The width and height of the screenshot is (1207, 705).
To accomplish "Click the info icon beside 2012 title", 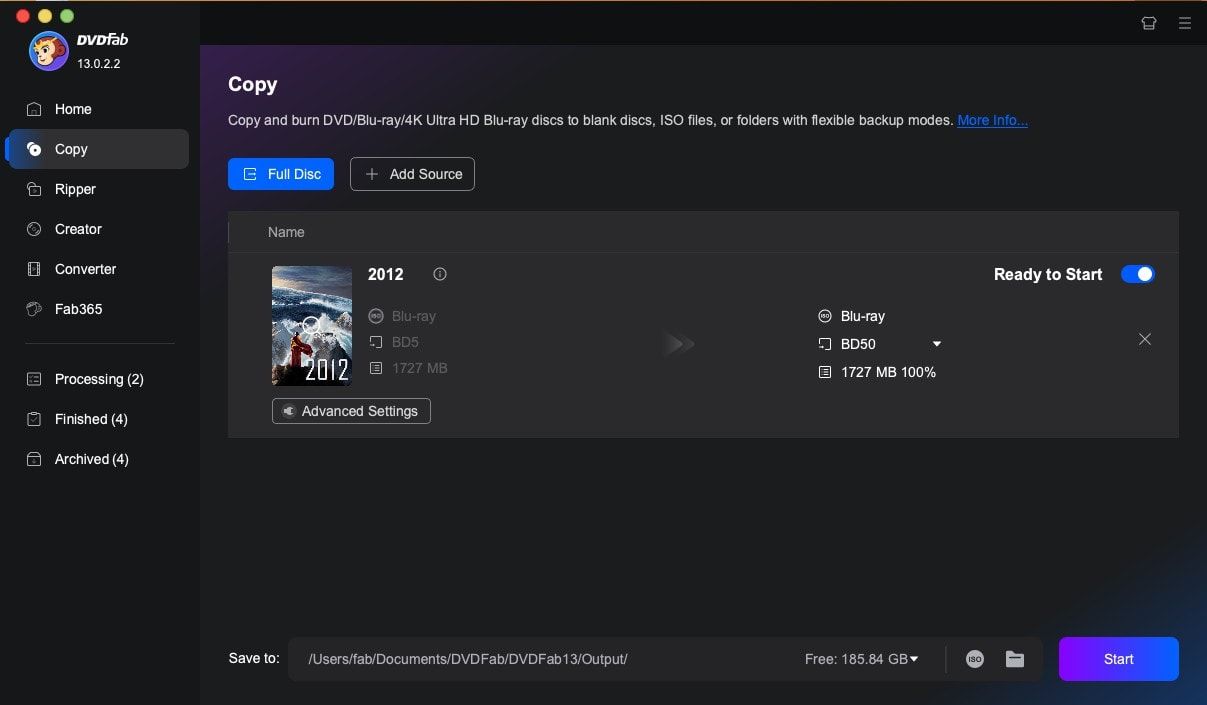I will [x=440, y=274].
